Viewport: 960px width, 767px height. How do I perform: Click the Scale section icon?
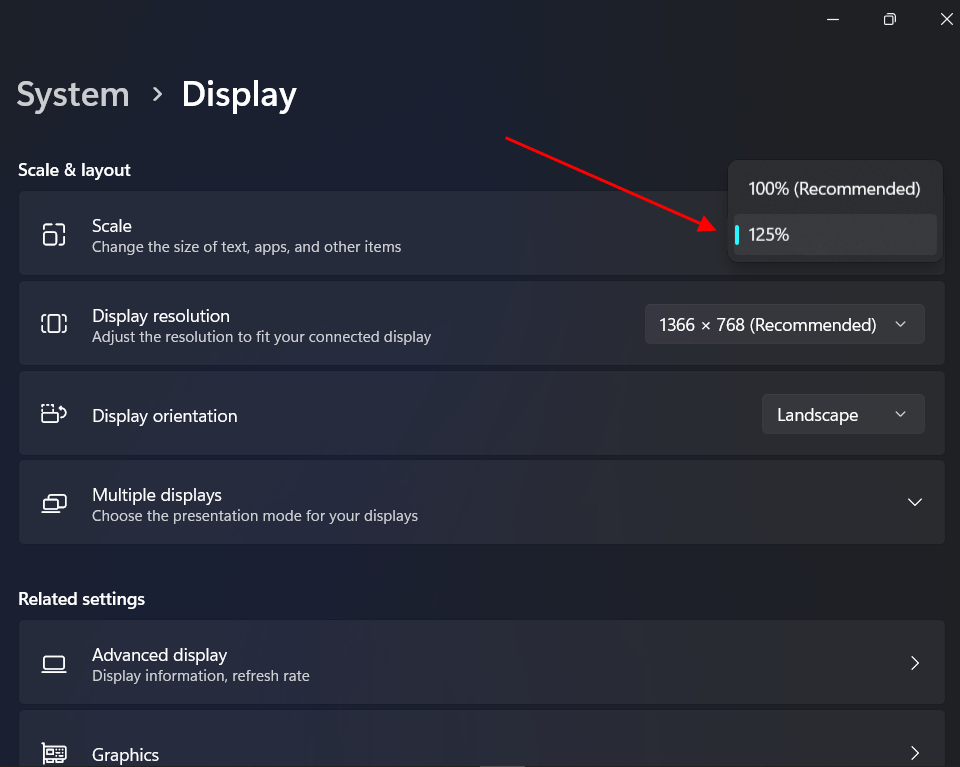53,233
